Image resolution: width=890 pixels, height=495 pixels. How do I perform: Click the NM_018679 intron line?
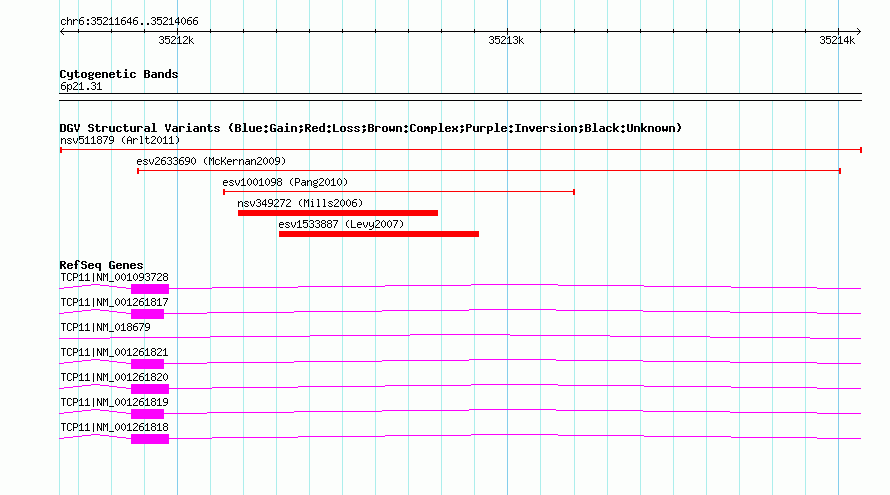click(460, 337)
